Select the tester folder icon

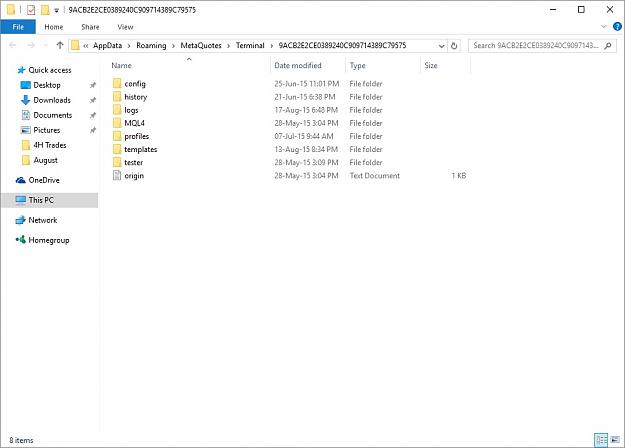(117, 162)
